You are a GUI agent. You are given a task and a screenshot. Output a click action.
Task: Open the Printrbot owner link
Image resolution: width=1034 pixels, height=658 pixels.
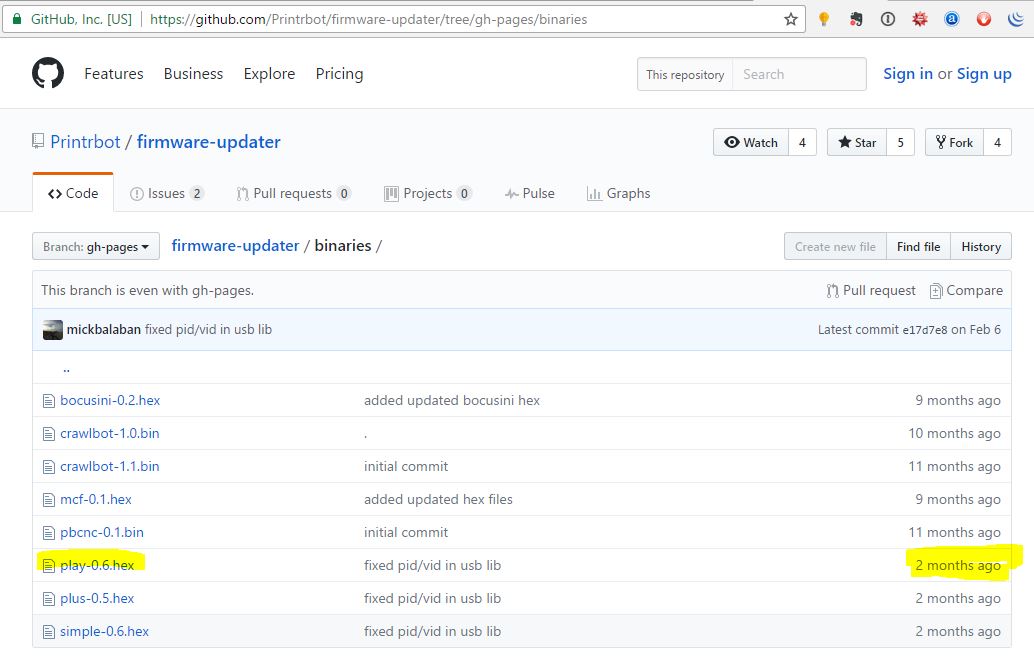(x=86, y=142)
